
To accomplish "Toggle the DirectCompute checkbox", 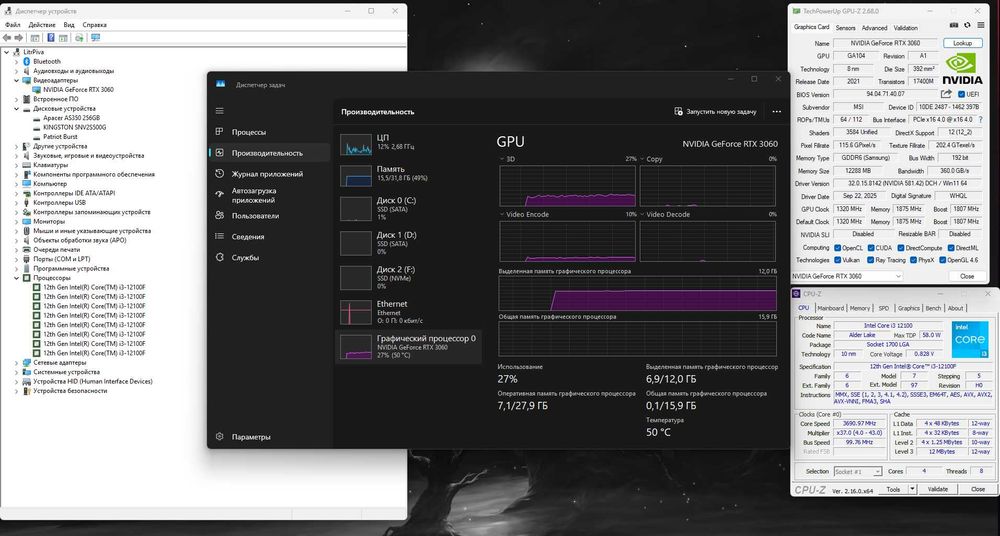I will [x=900, y=248].
